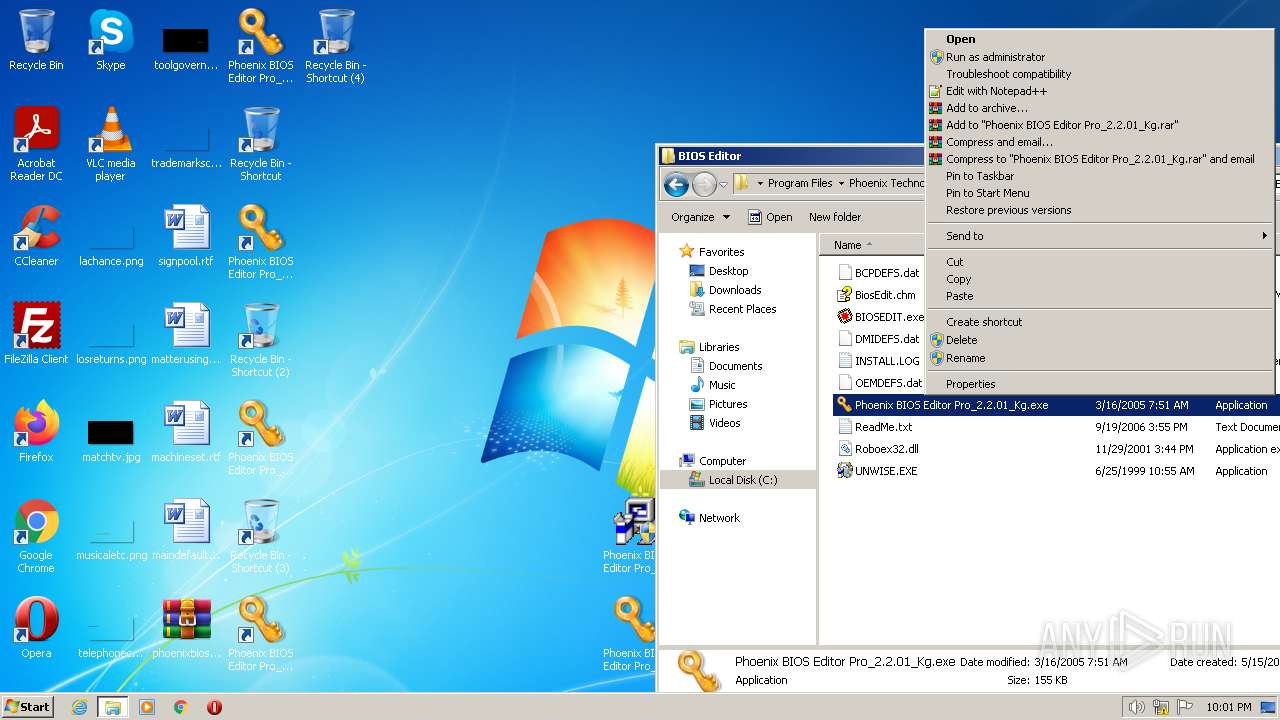Open the Recycle Bin desktop icon

36,40
